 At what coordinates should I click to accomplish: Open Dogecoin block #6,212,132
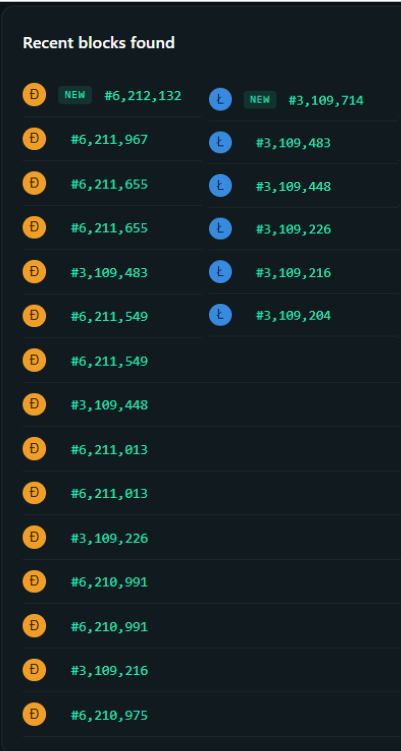click(143, 96)
